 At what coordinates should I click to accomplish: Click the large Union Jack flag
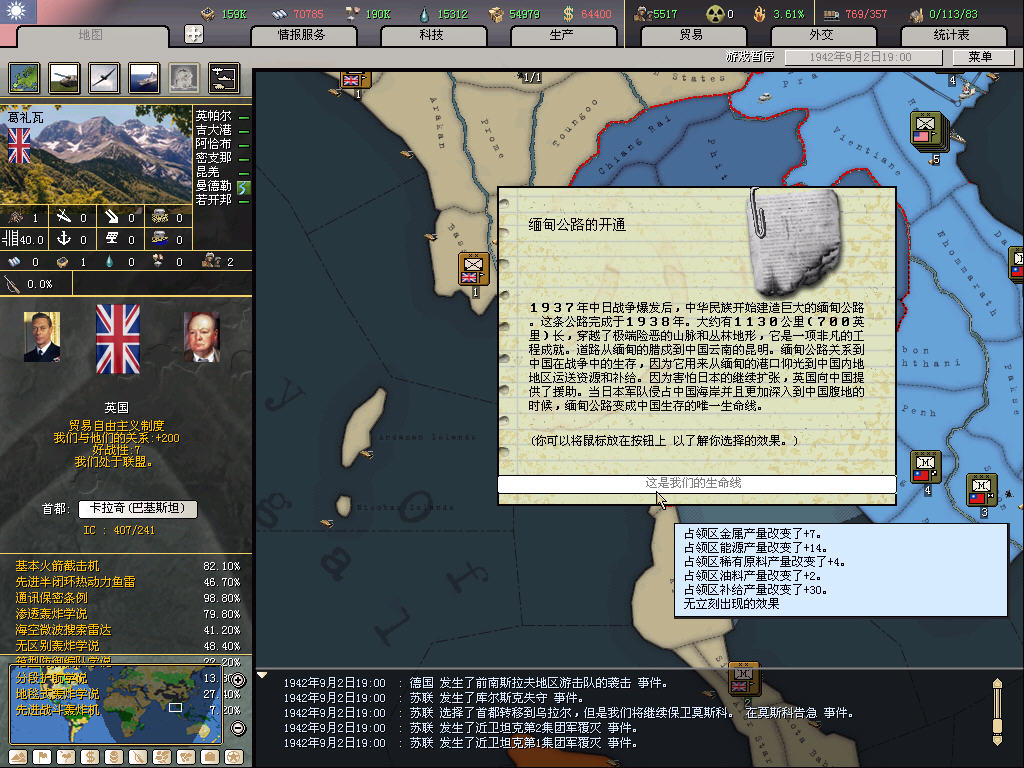click(x=118, y=339)
